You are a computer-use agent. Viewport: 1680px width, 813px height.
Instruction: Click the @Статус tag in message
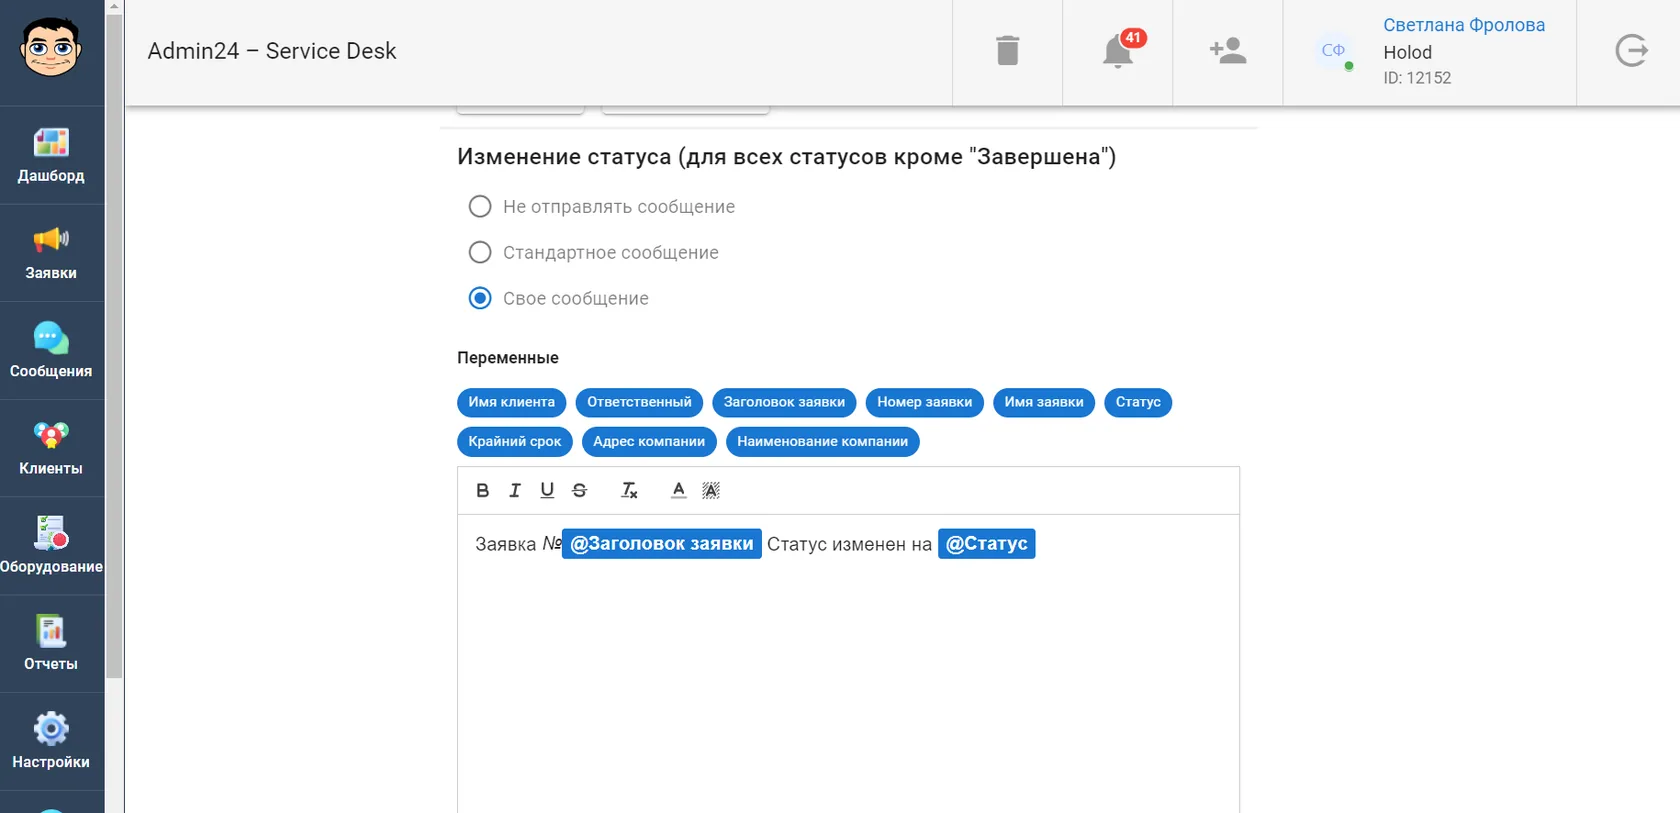pos(987,544)
